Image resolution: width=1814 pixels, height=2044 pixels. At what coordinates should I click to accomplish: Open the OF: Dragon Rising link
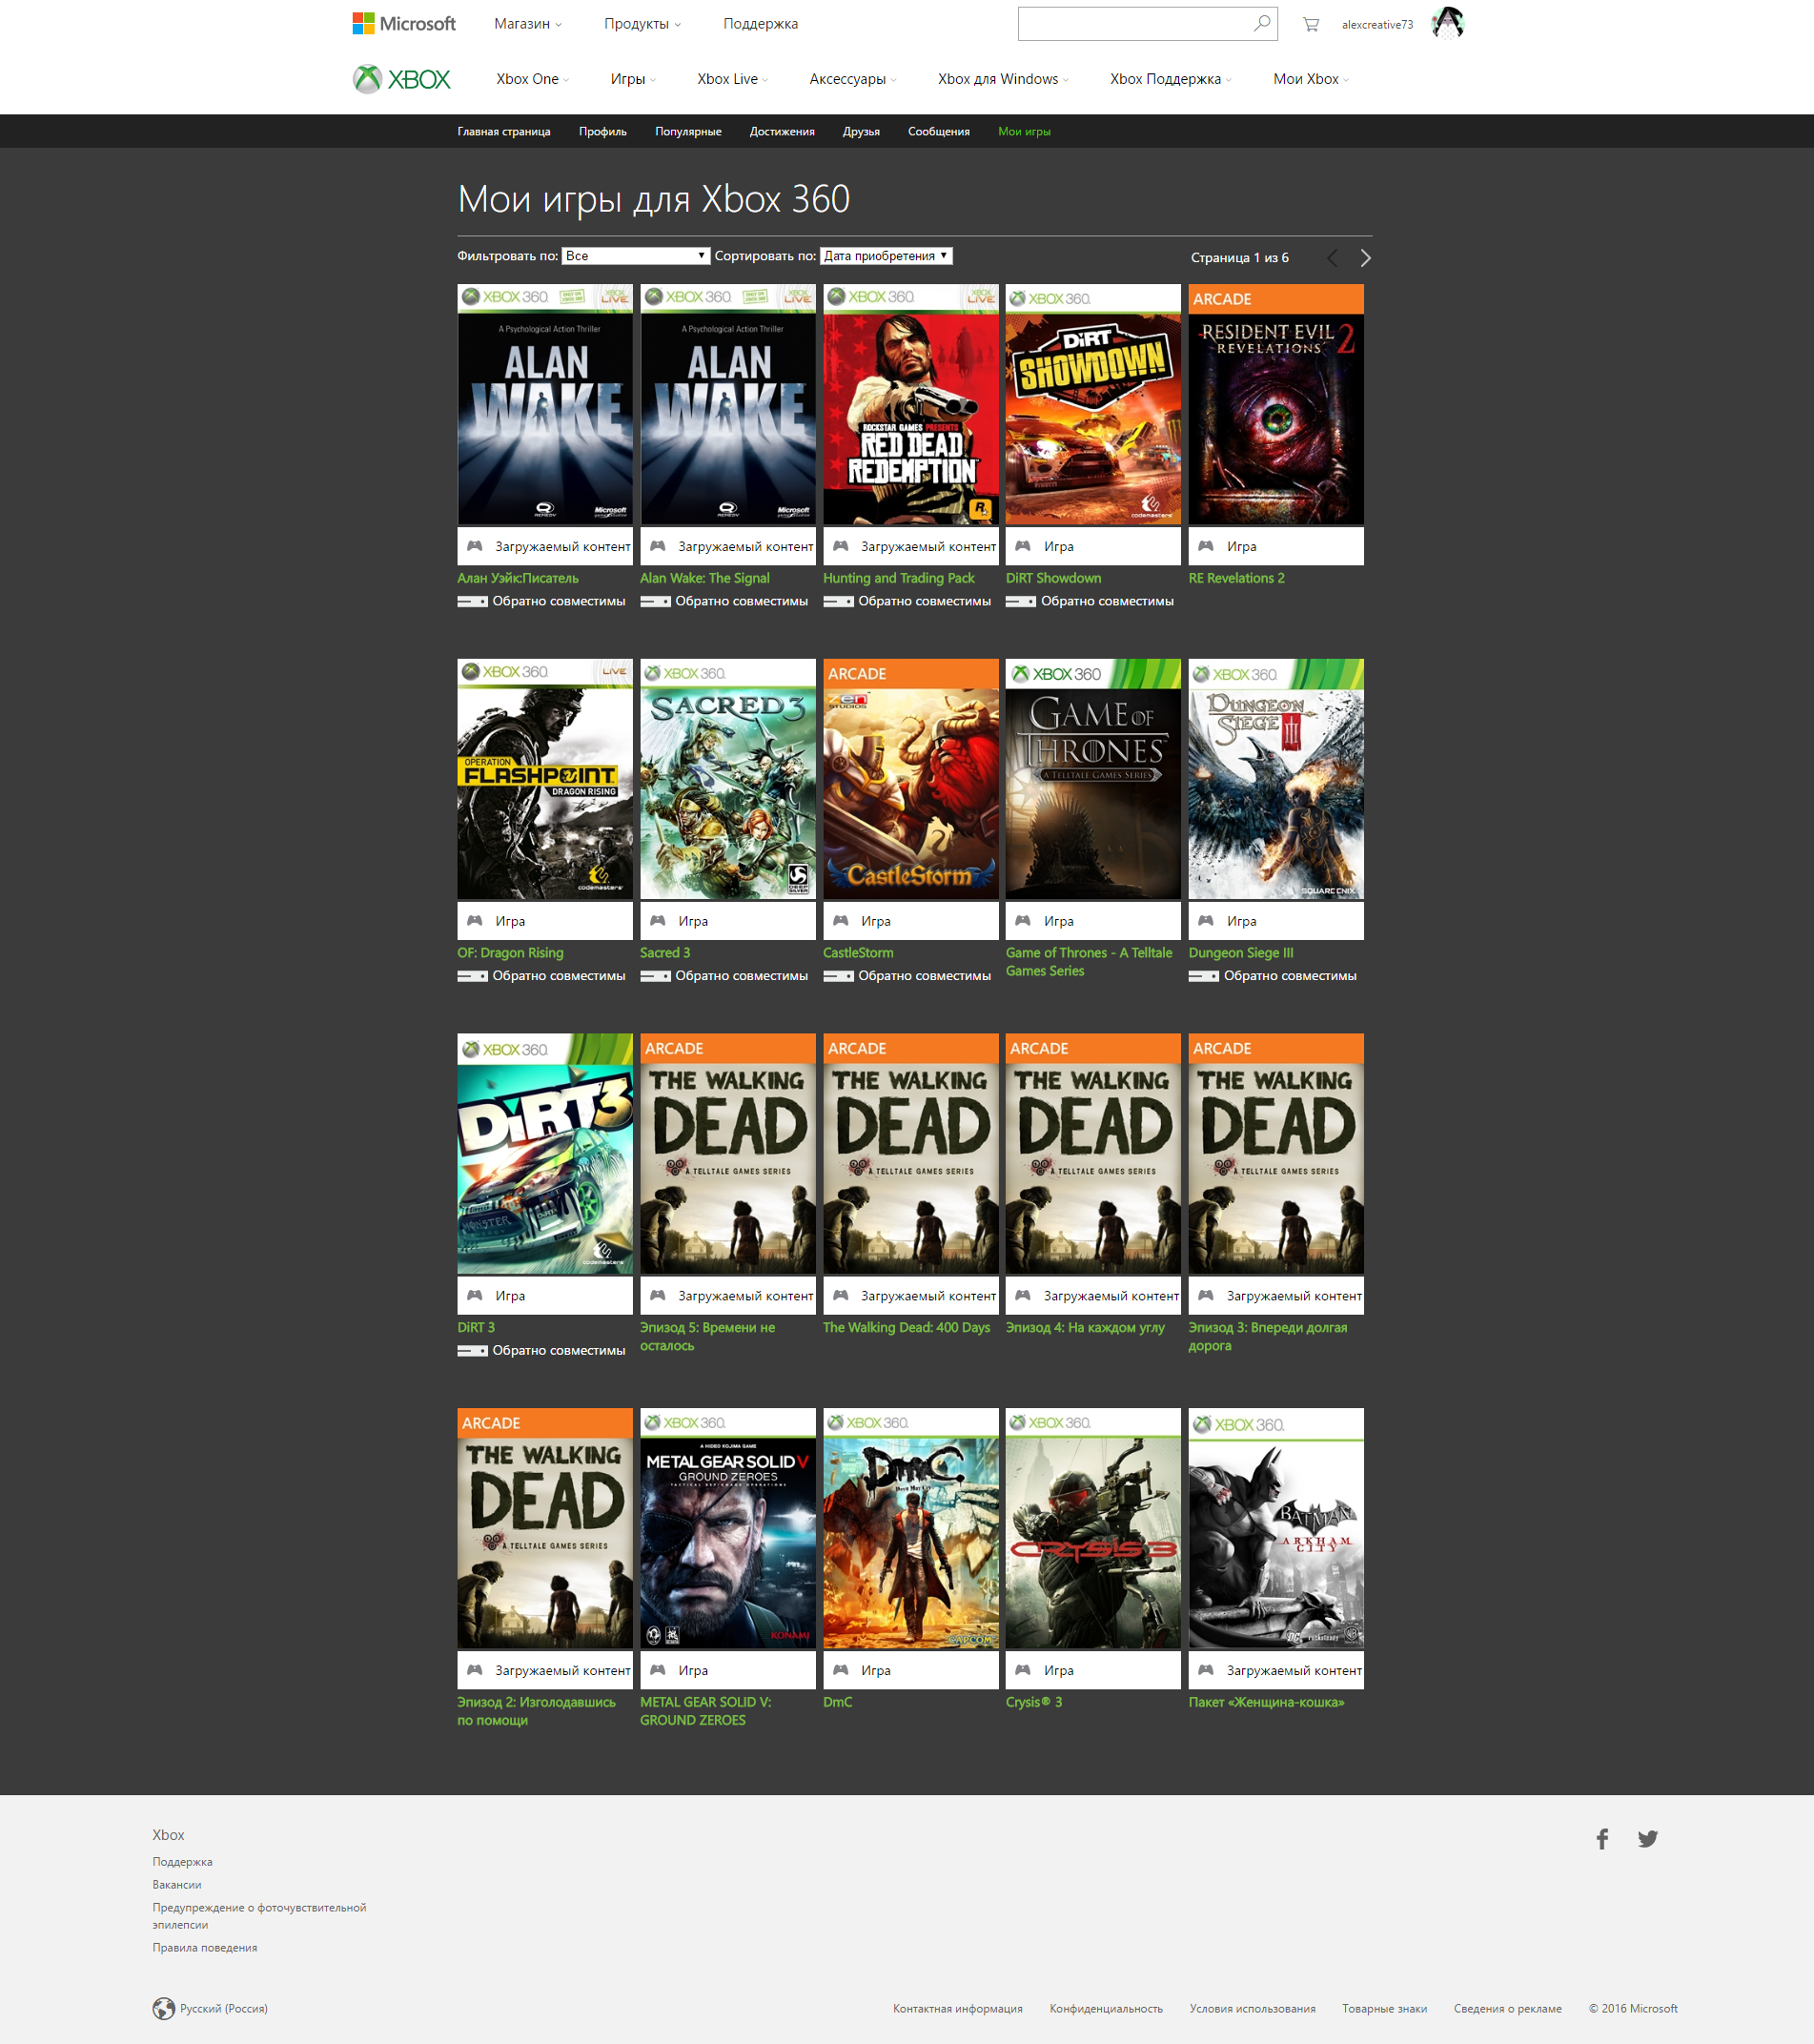tap(510, 953)
